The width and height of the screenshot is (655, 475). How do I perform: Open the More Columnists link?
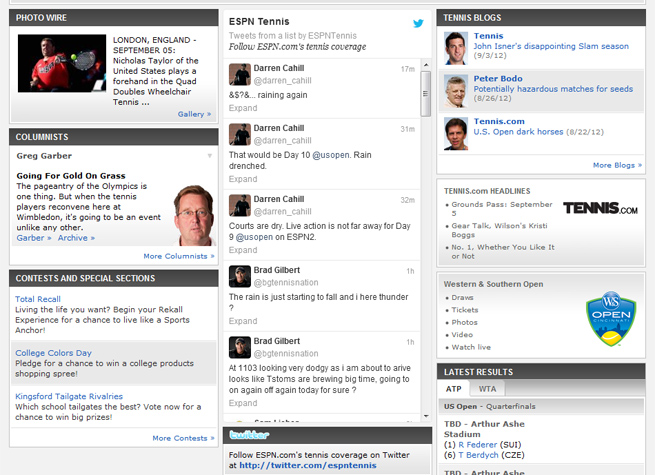click(x=179, y=256)
